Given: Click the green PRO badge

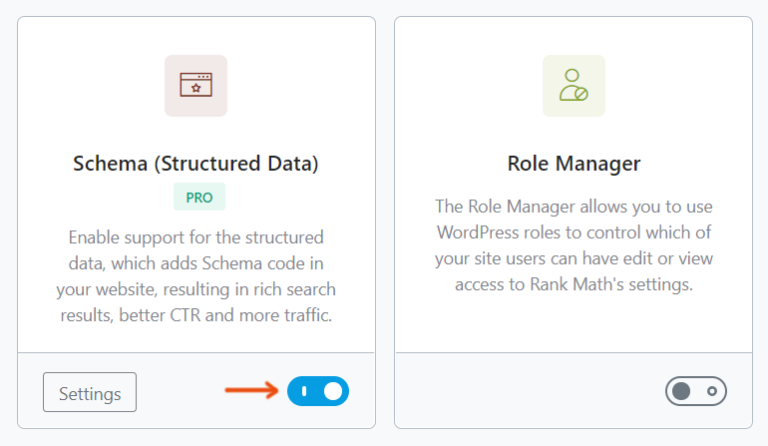Looking at the screenshot, I should [x=199, y=197].
